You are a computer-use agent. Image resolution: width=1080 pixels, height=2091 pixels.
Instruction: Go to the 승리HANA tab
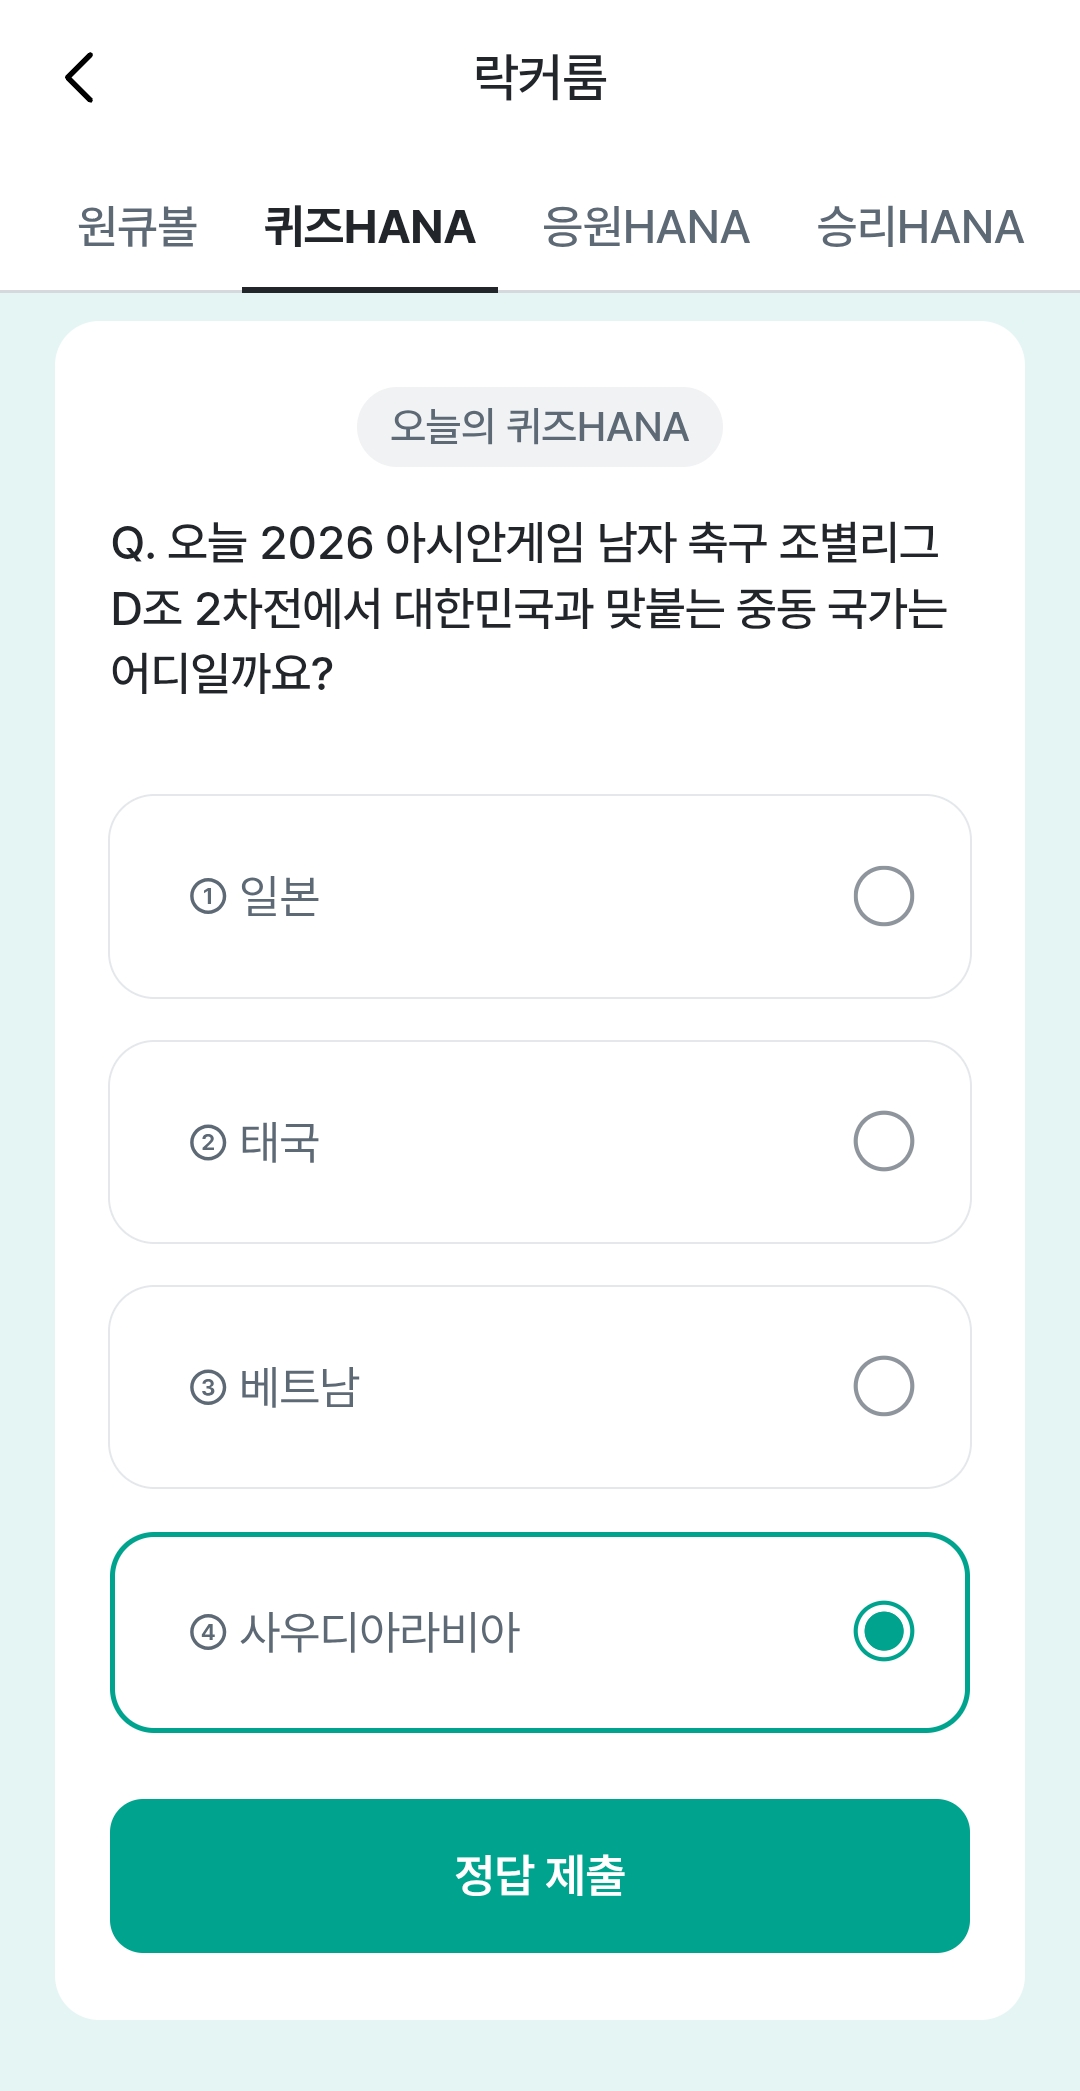tap(920, 227)
